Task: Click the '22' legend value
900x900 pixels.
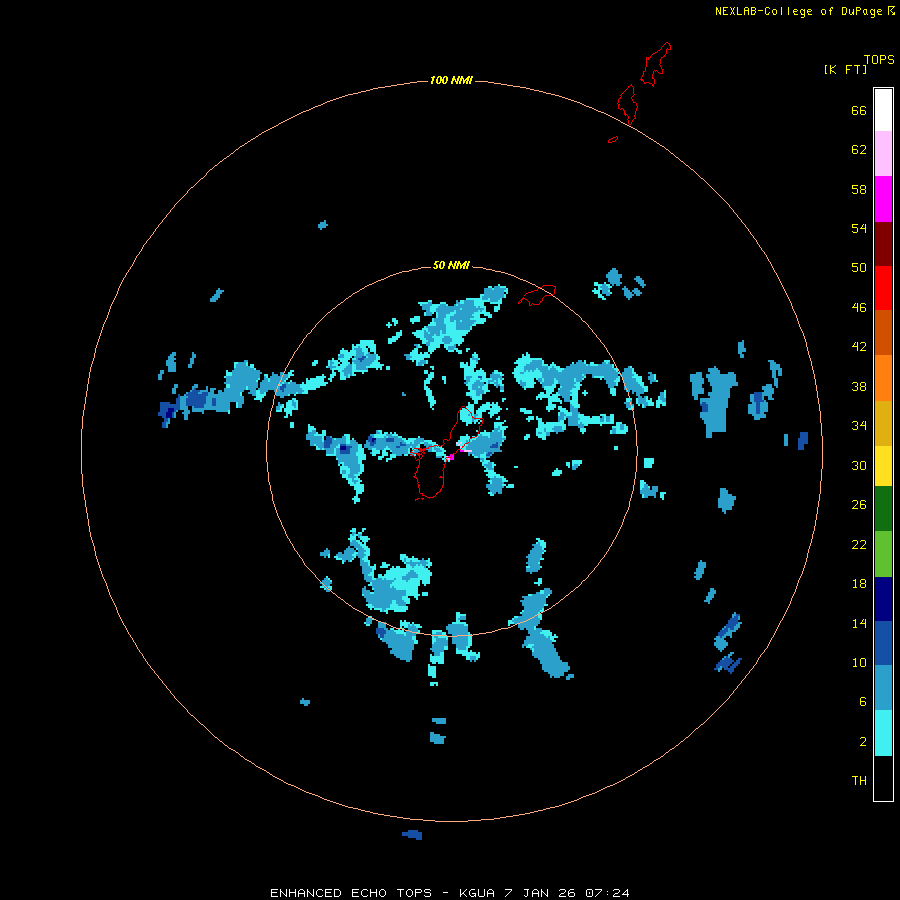Action: [859, 544]
